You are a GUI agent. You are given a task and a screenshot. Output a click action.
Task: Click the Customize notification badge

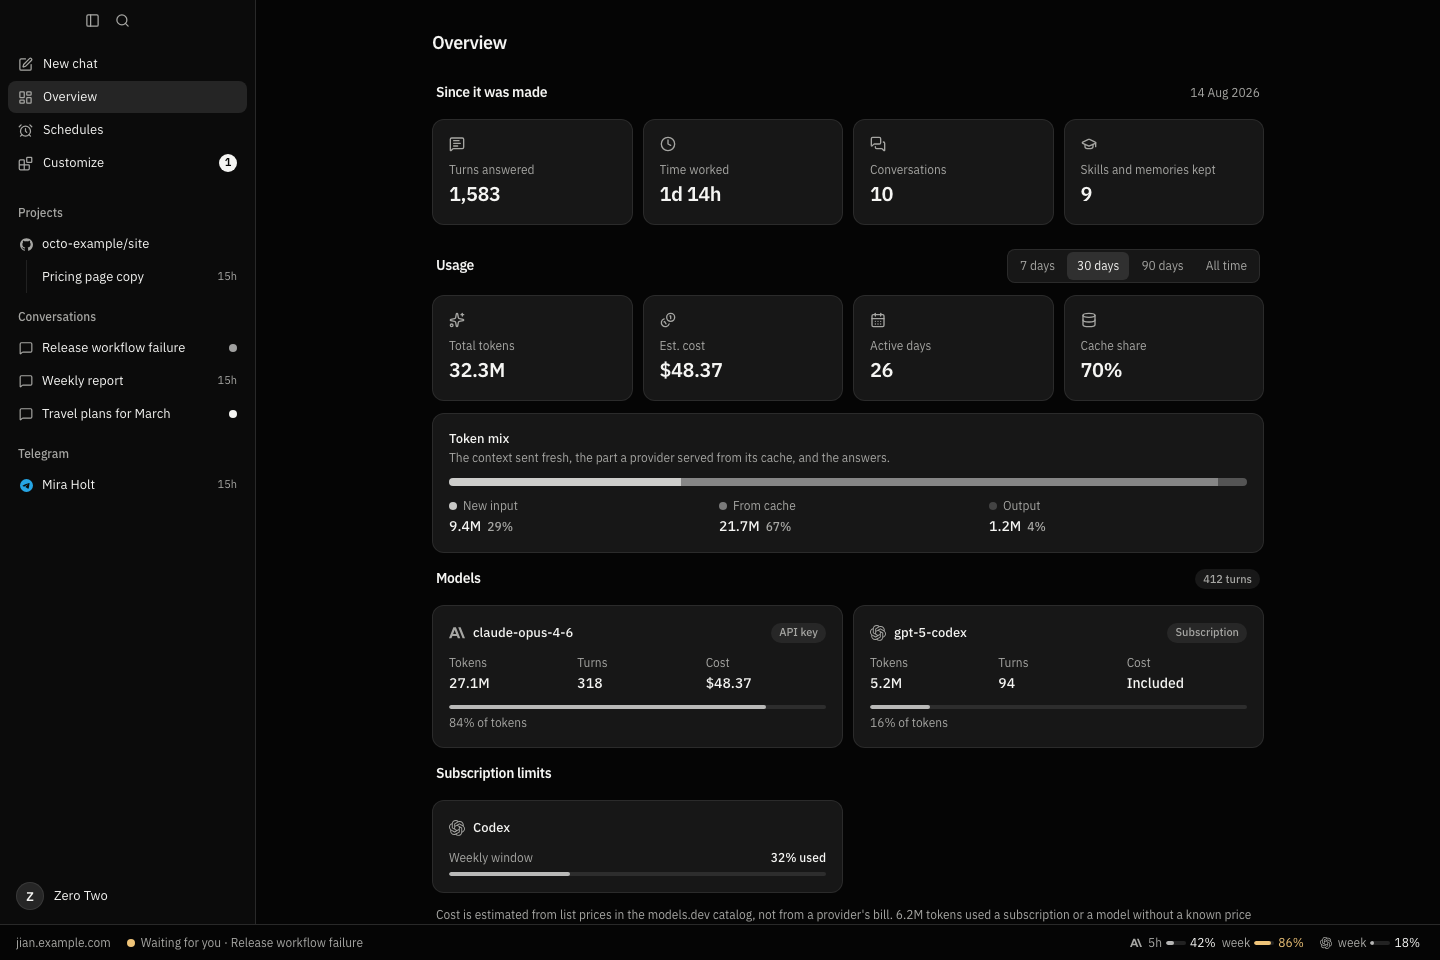click(x=228, y=163)
